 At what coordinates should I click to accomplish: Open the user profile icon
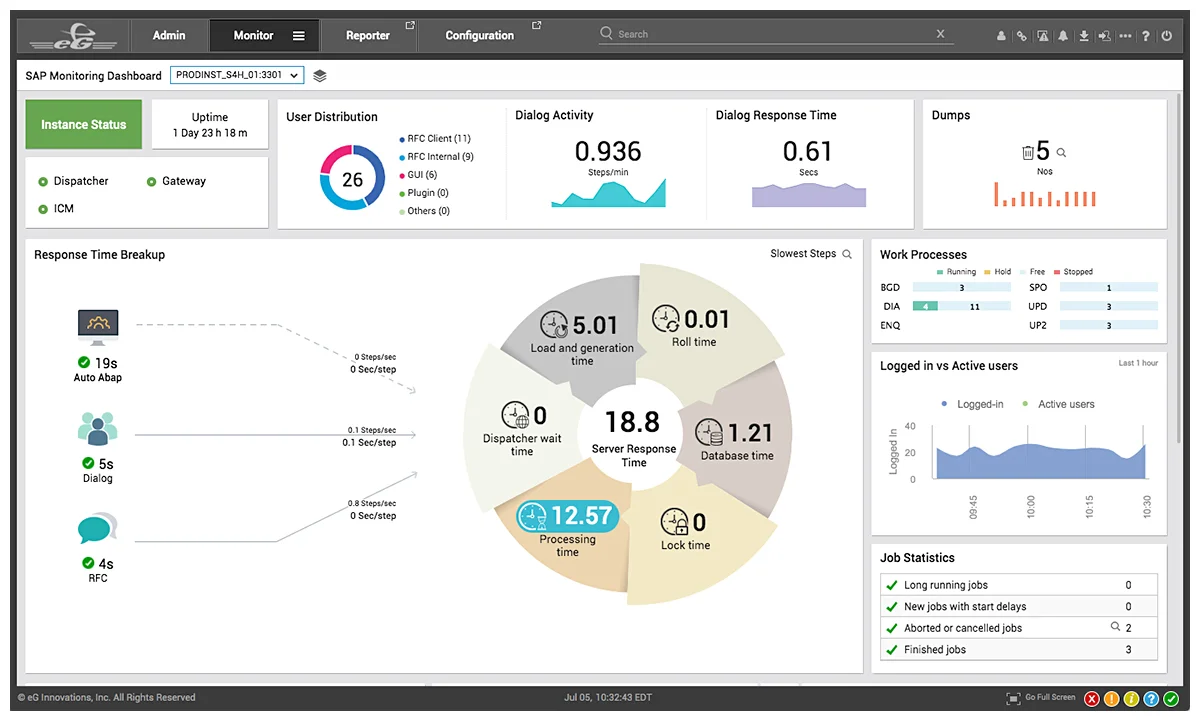click(x=1001, y=36)
